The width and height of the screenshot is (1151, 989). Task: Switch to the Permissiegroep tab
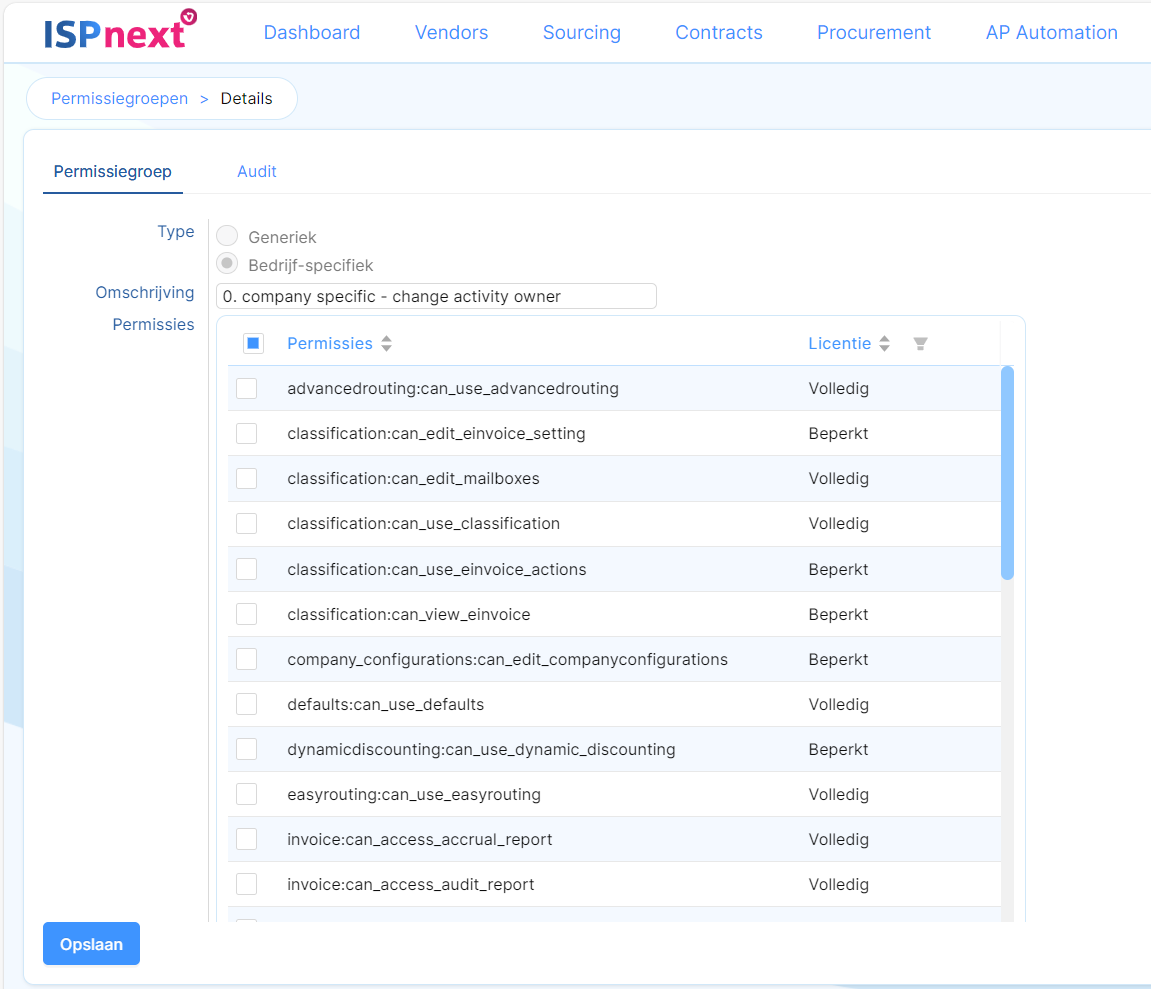pos(112,171)
